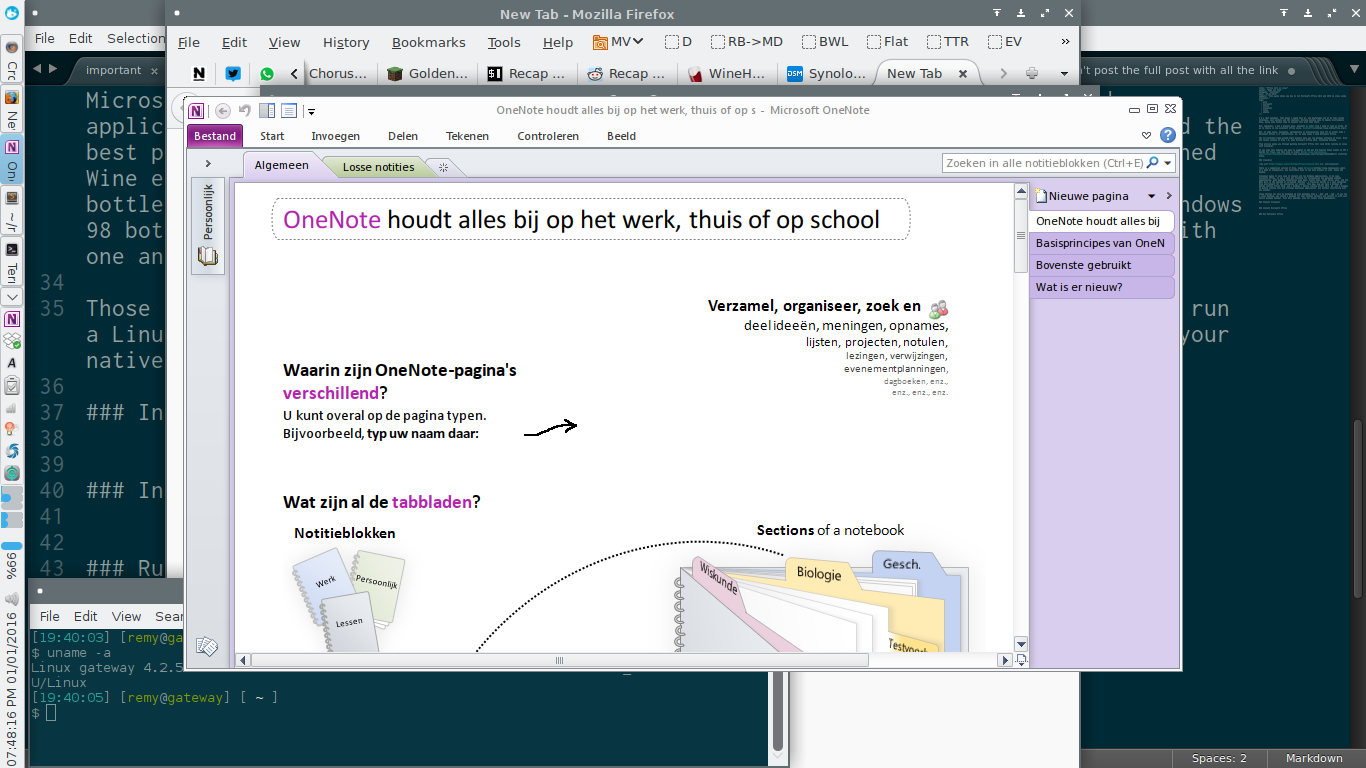Viewport: 1366px width, 768px height.
Task: Click the OneNote vertical scroll down arrow
Action: 1021,644
